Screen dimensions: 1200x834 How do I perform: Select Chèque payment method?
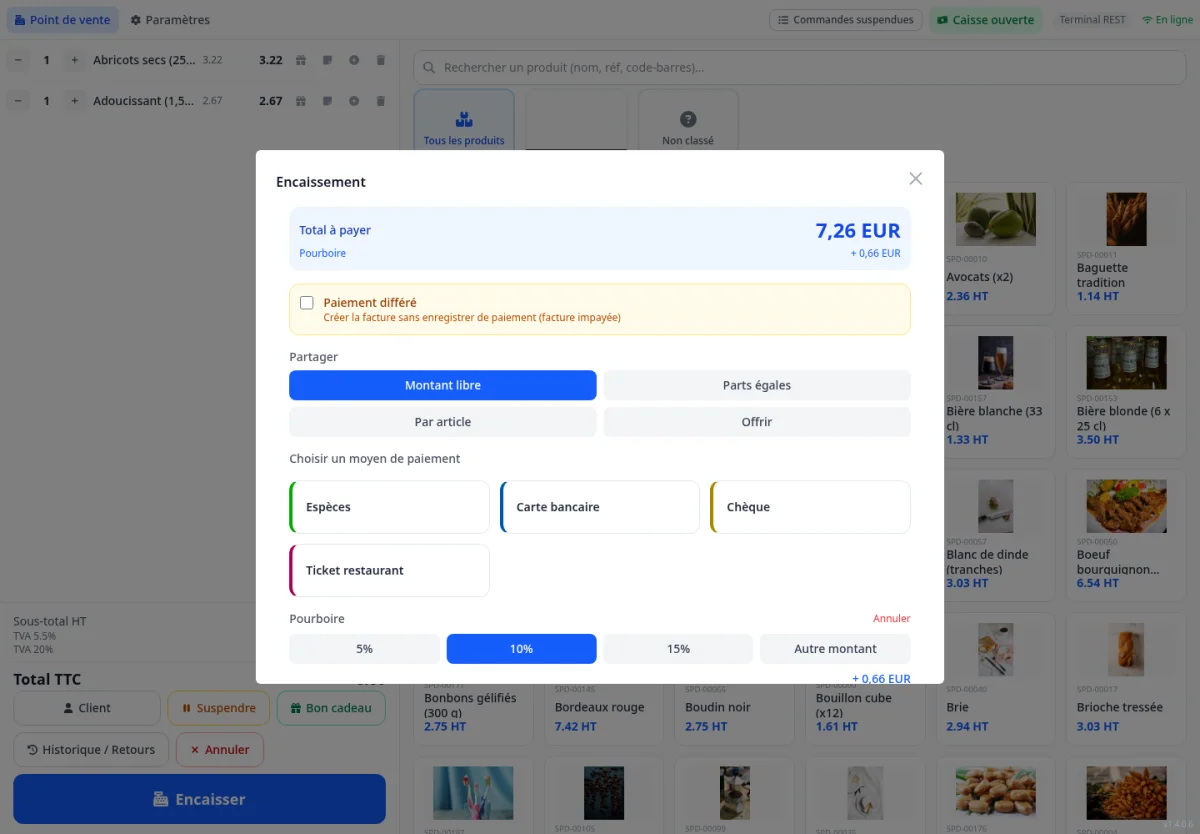pyautogui.click(x=810, y=507)
